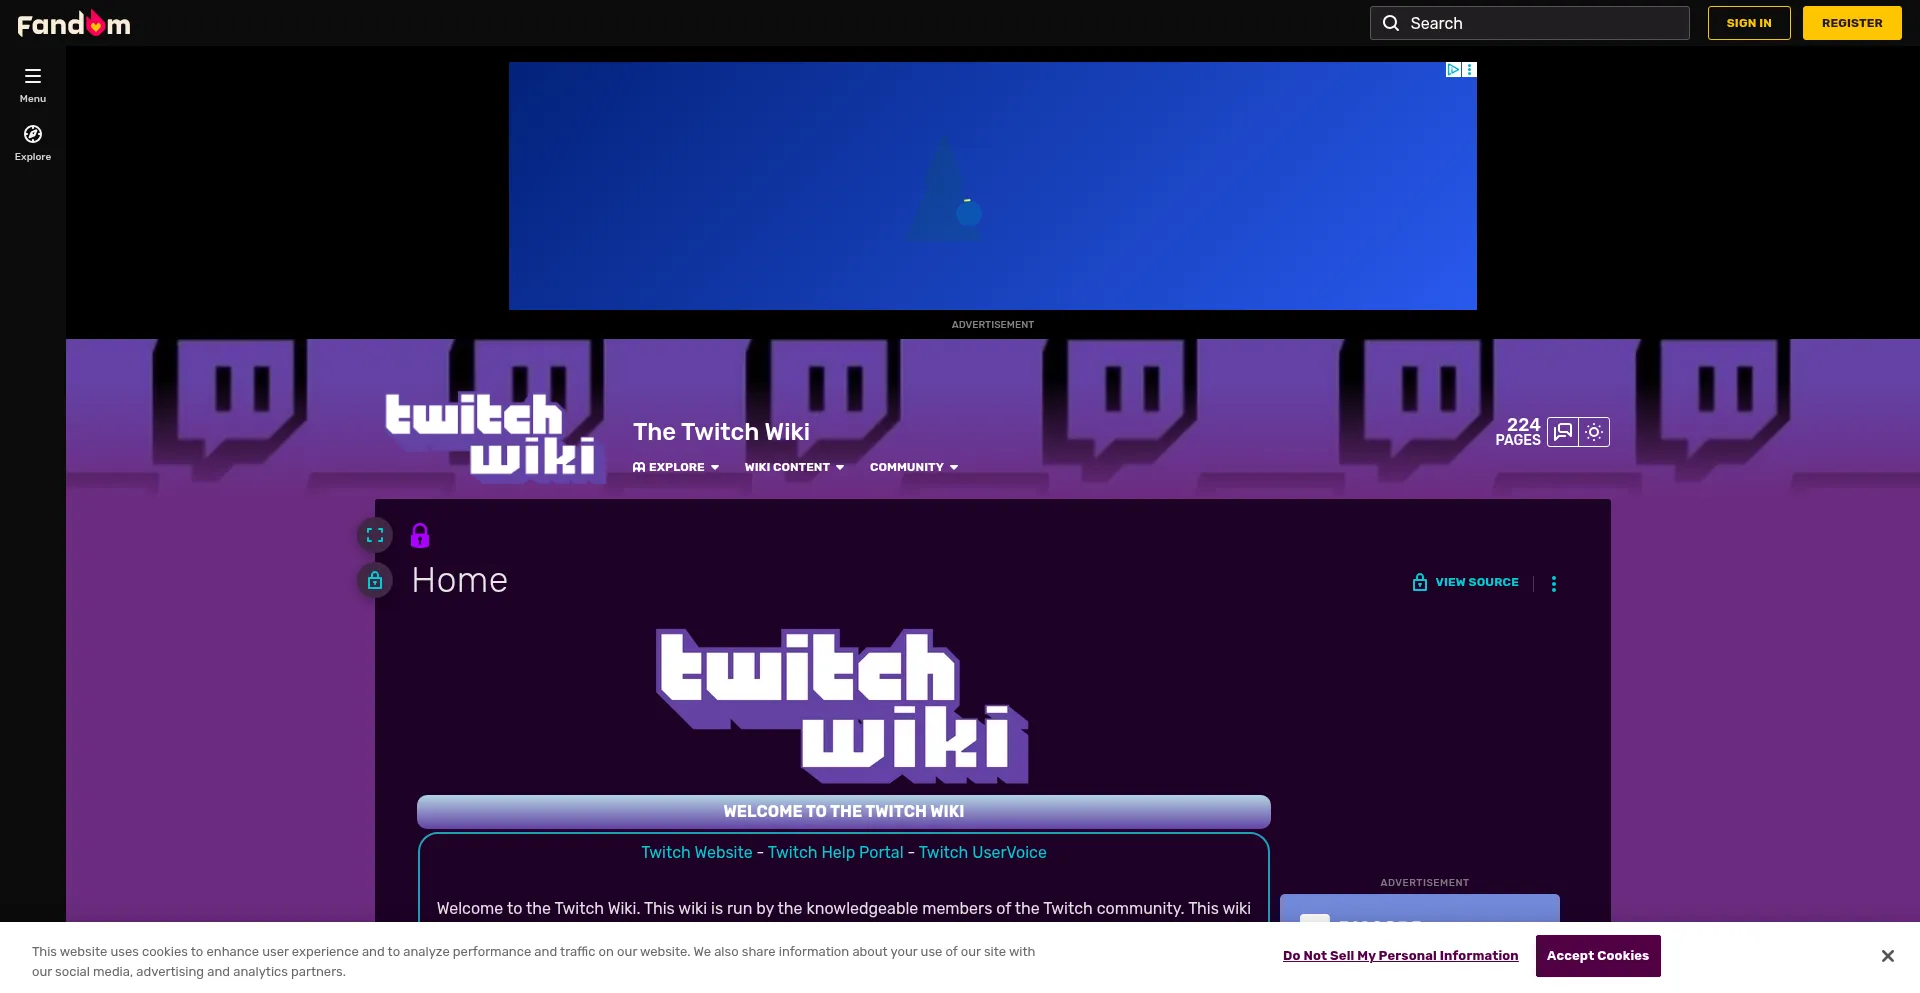Click View Source button
1920x993 pixels.
1466,582
